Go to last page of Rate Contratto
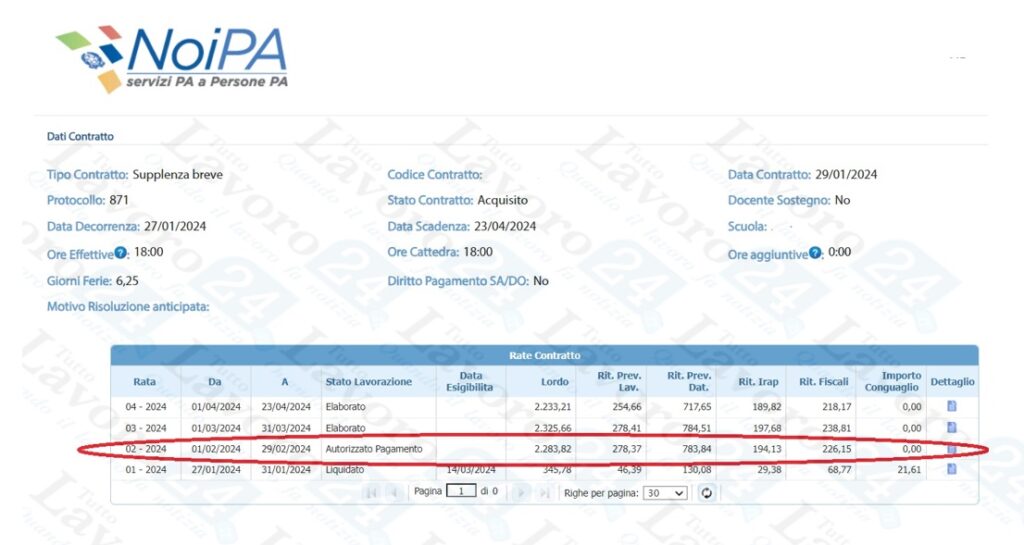The height and width of the screenshot is (545, 1024). [x=543, y=493]
